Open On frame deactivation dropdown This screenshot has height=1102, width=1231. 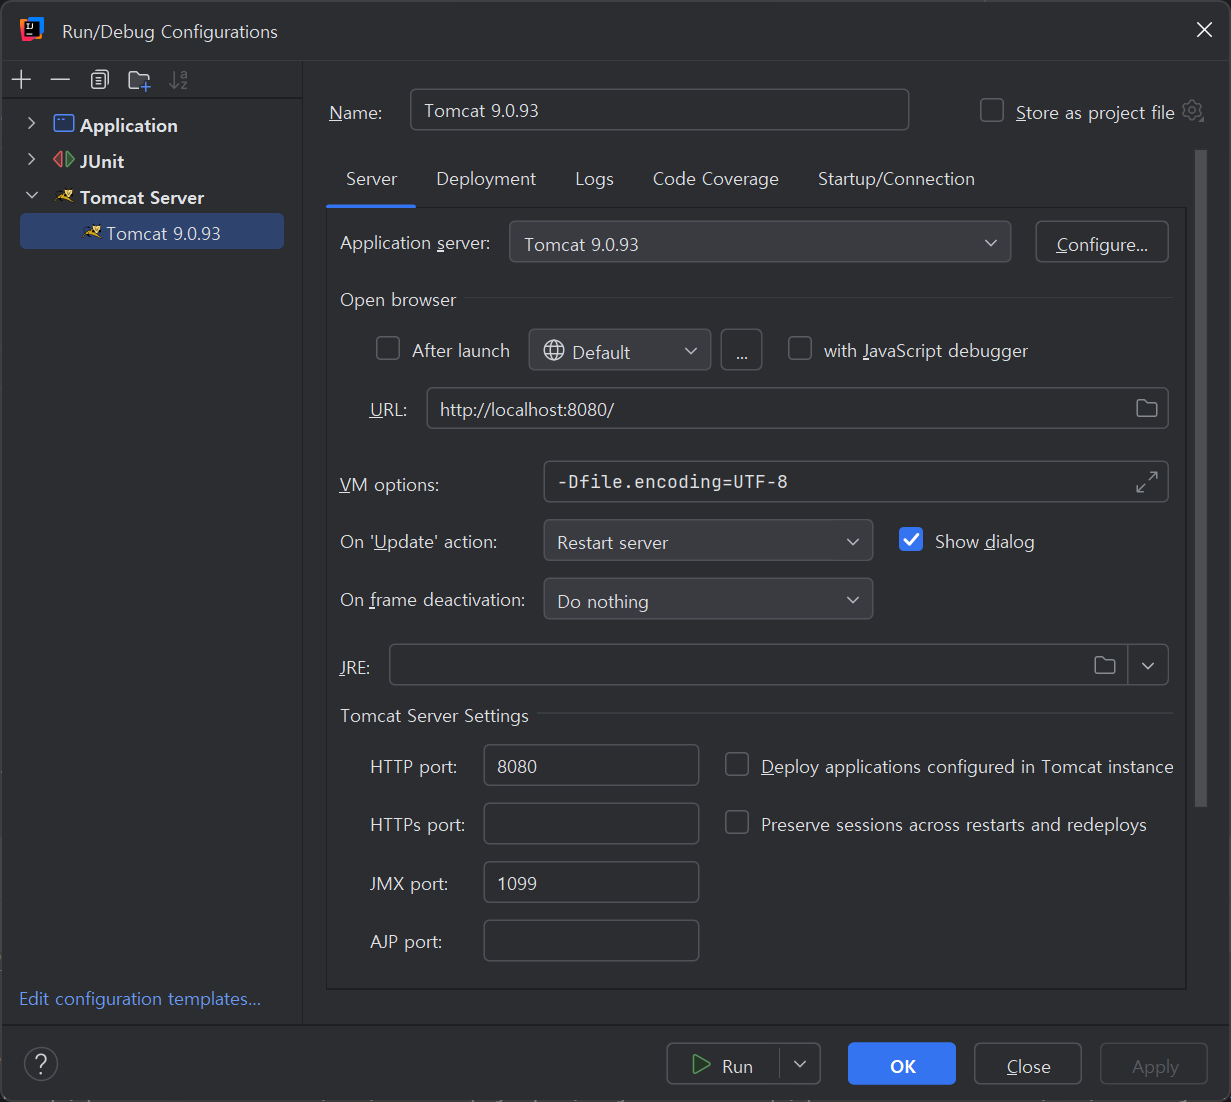click(708, 600)
